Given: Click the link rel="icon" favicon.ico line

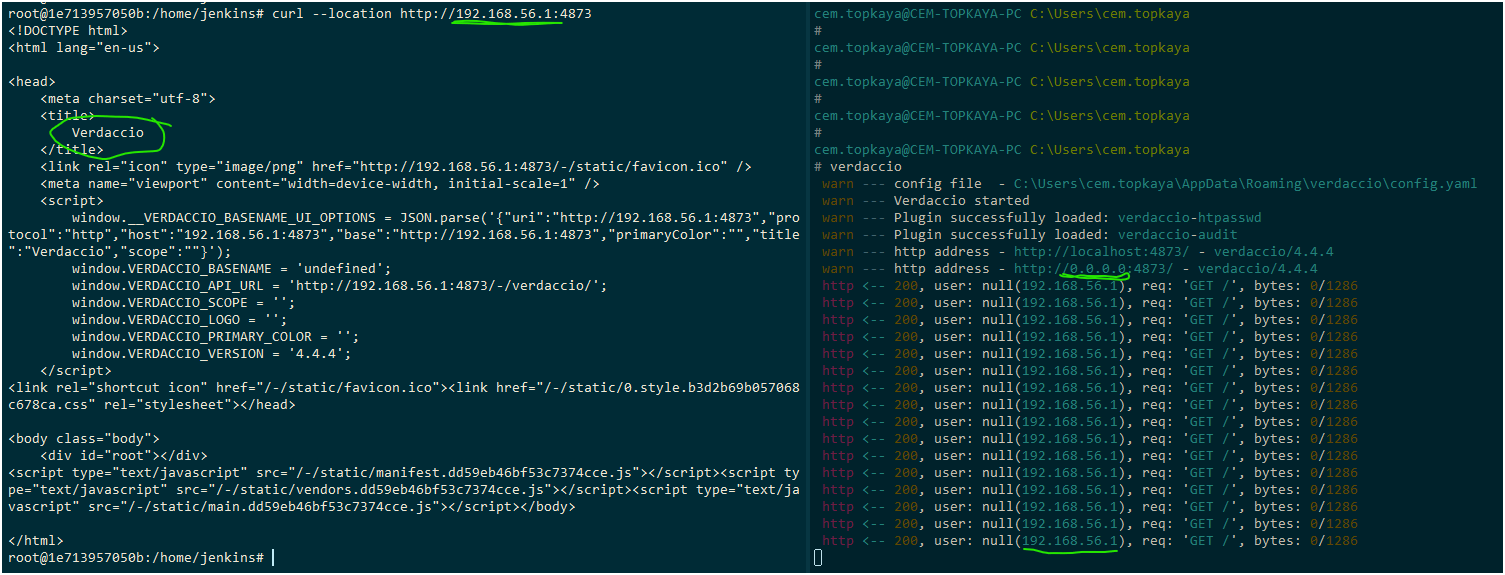Looking at the screenshot, I should click(396, 167).
